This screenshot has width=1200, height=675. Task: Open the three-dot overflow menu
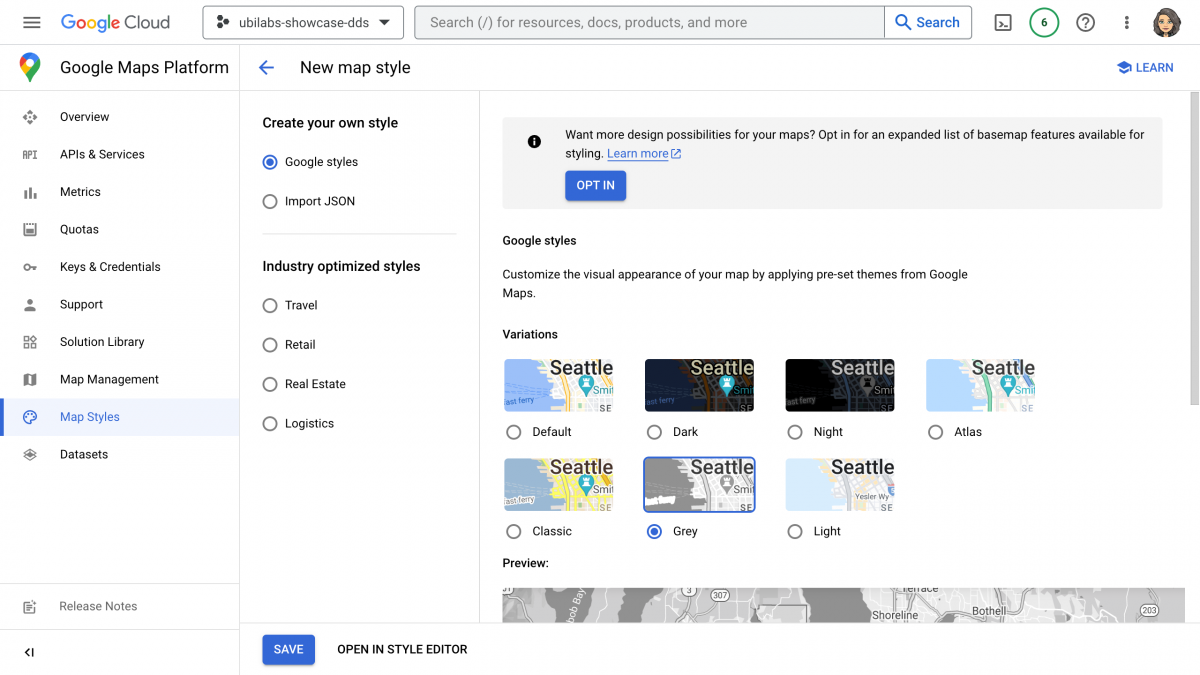1127,22
